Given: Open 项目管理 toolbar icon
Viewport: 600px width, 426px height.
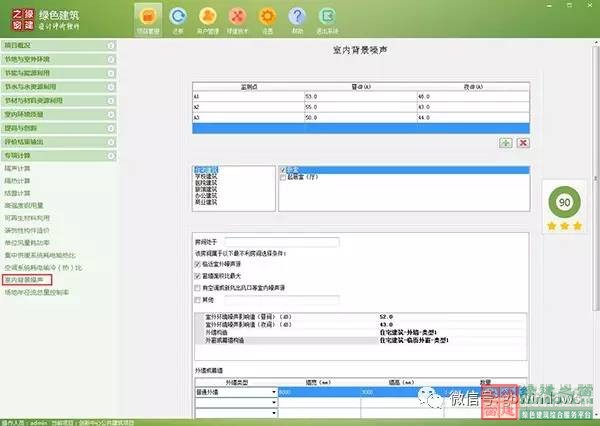Looking at the screenshot, I should click(x=149, y=19).
